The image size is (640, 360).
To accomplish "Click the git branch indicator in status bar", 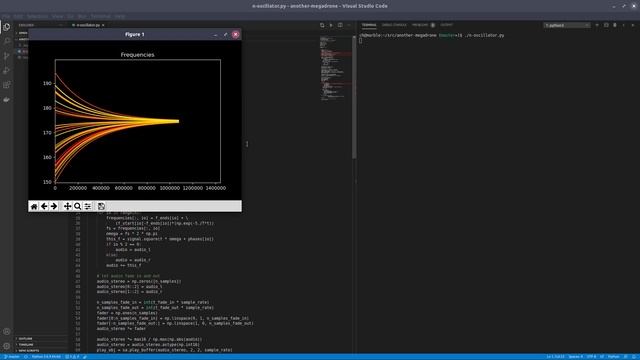I will pos(11,357).
